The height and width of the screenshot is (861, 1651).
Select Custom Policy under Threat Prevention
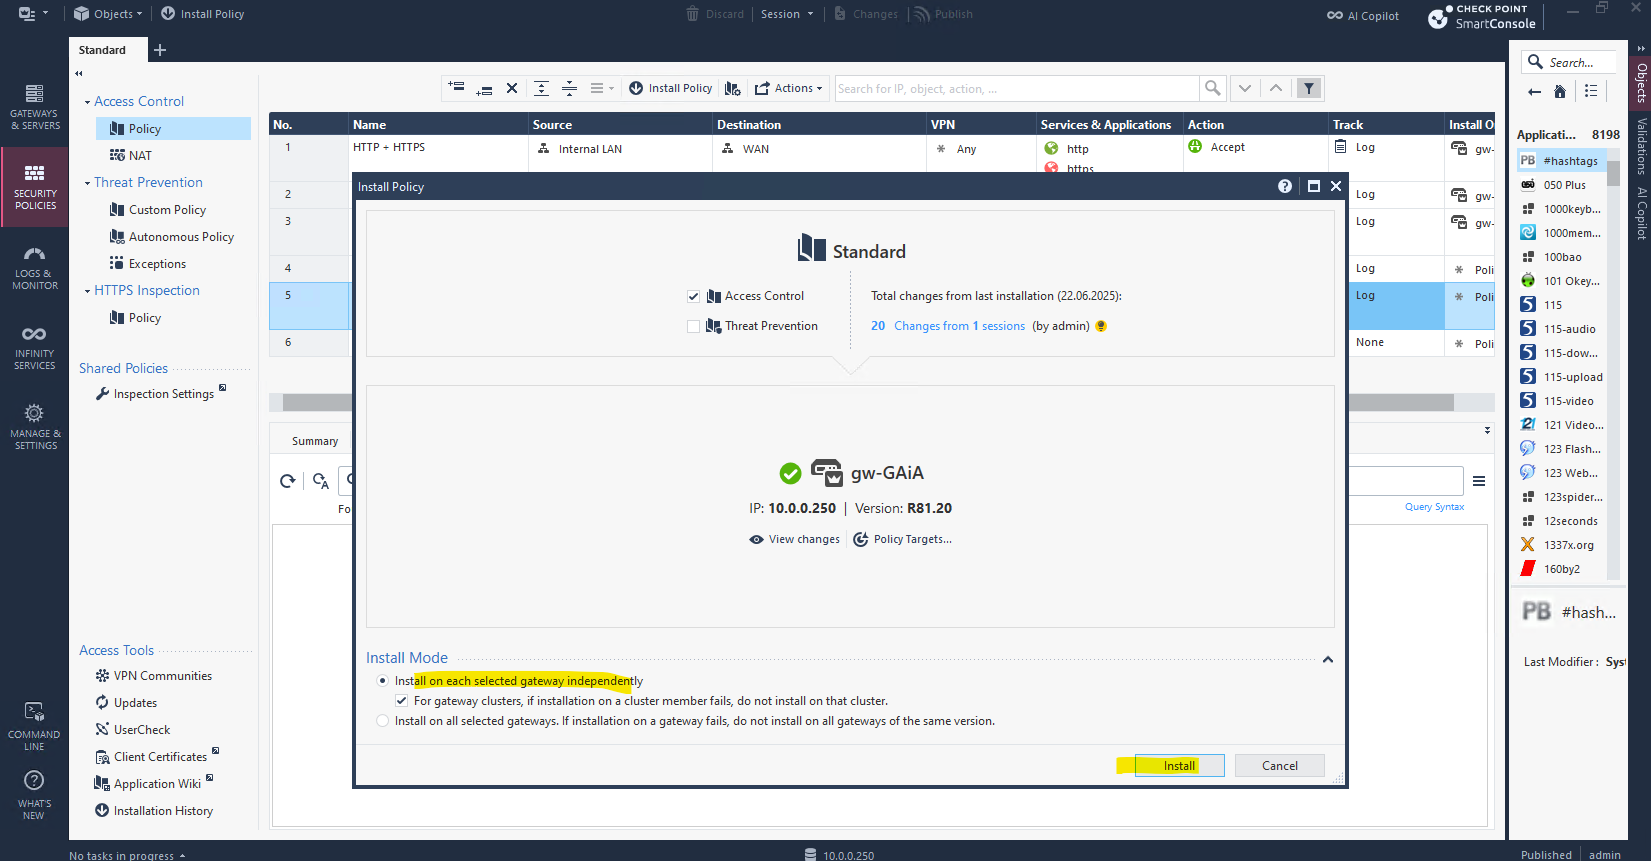(x=158, y=210)
